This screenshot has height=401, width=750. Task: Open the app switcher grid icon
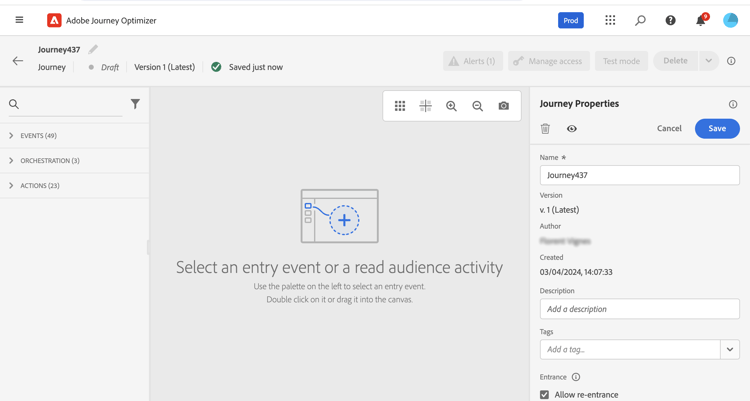pyautogui.click(x=610, y=20)
